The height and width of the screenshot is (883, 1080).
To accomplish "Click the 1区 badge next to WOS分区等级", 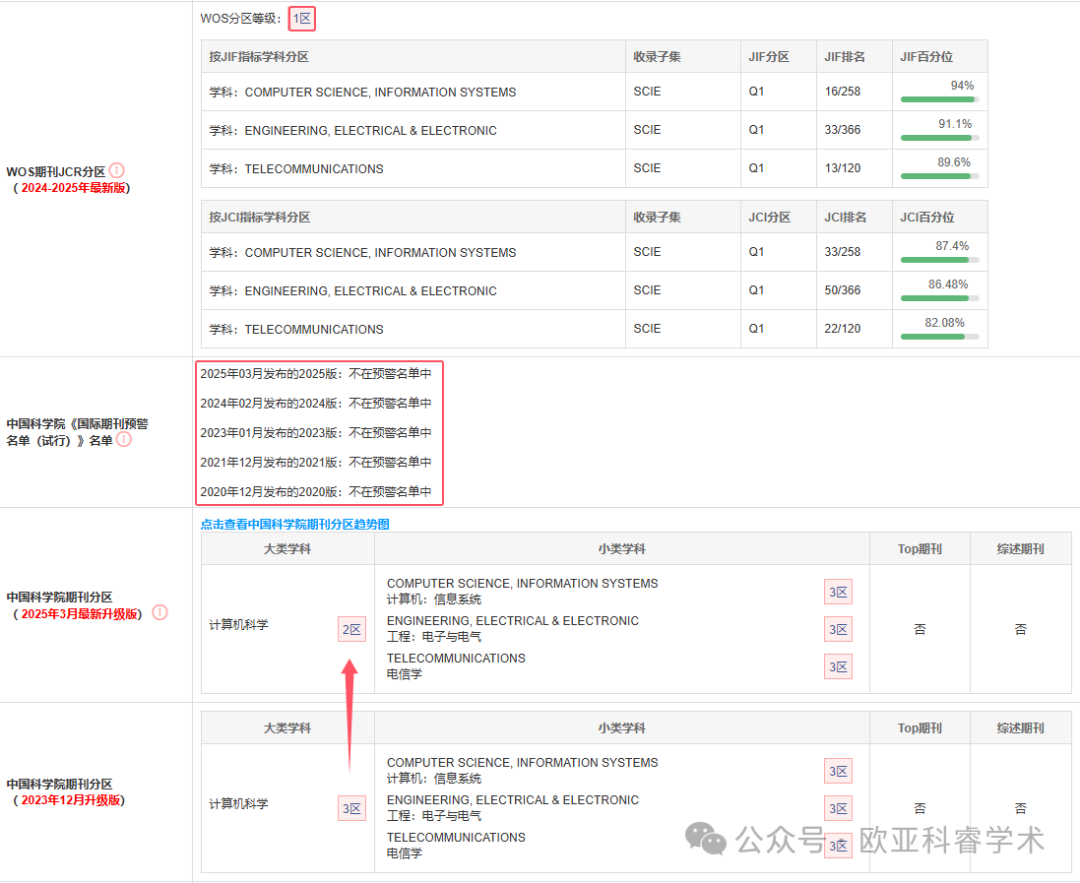I will coord(302,19).
